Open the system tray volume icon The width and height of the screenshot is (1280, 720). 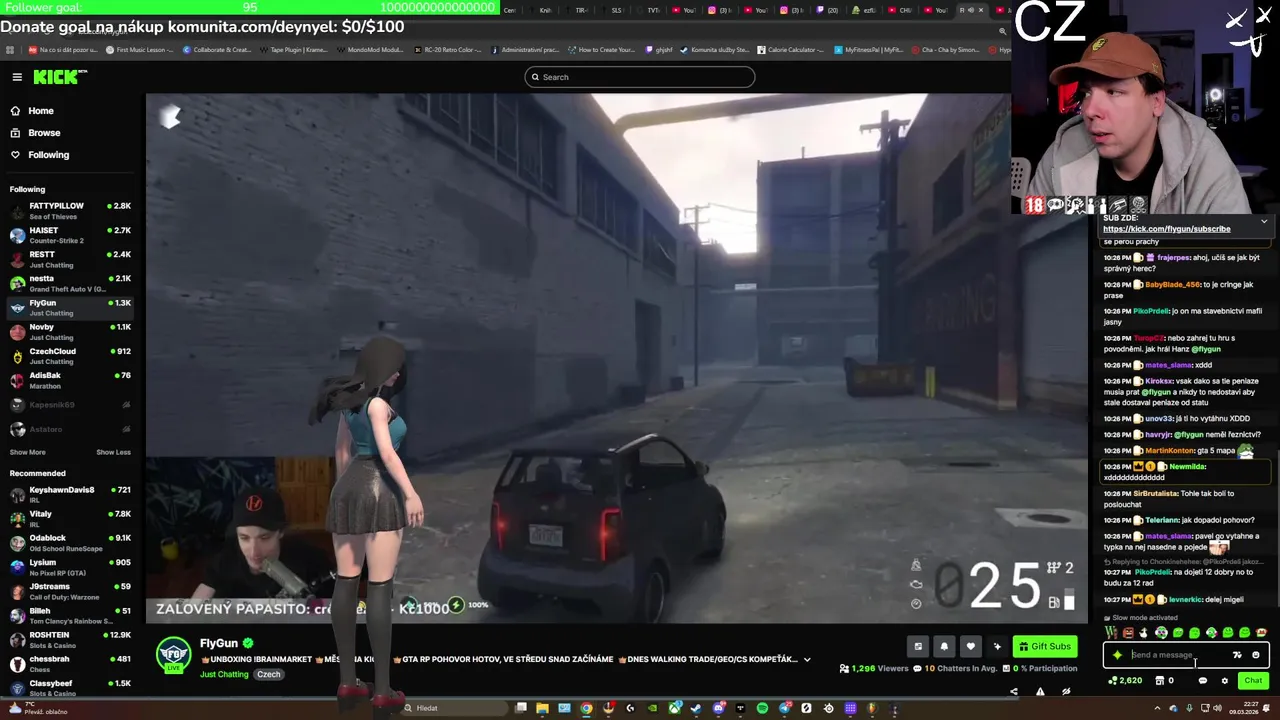coord(1215,708)
